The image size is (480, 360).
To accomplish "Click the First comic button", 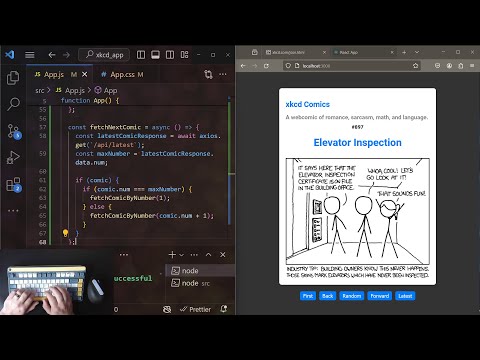I will (308, 296).
